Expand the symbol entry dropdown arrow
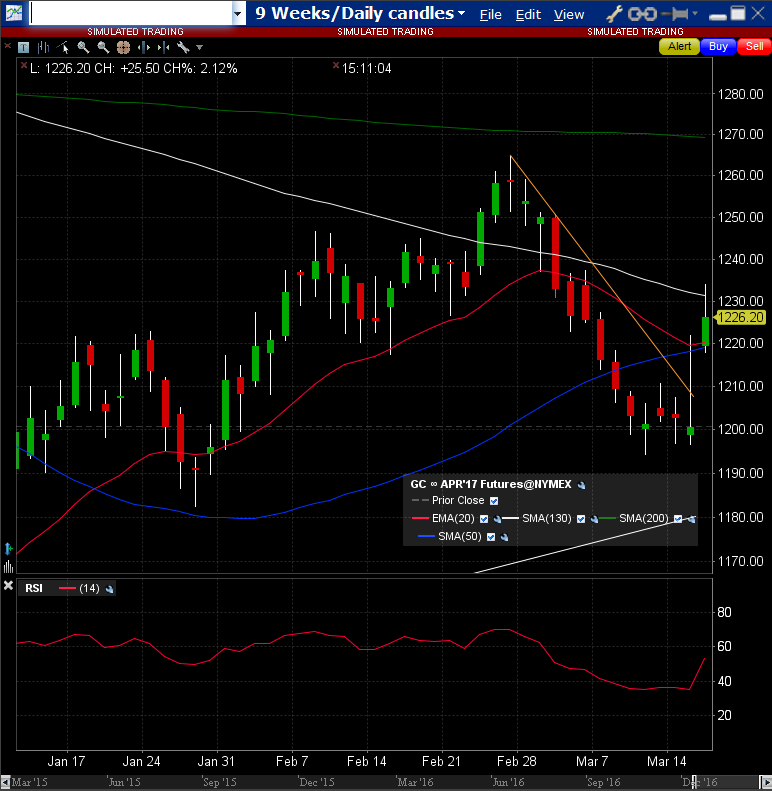 coord(237,14)
